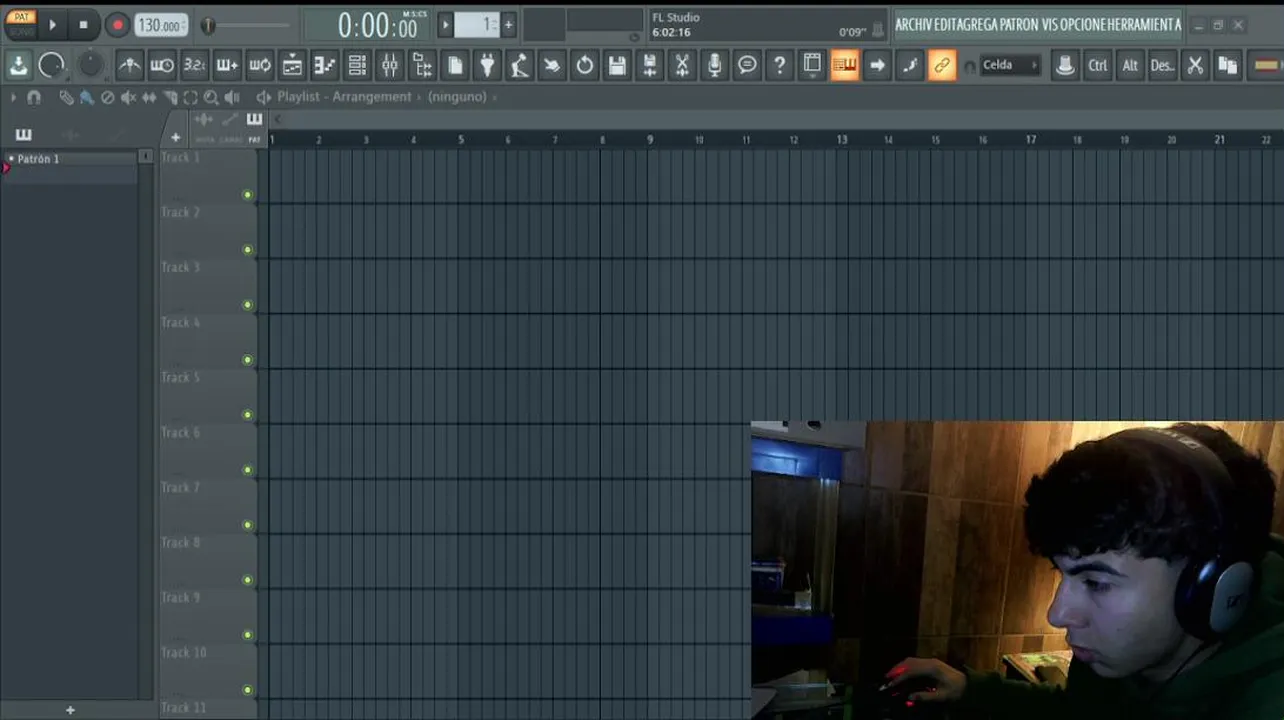Open the piano roll view icon
Viewport: 1284px width, 720px height.
325,65
